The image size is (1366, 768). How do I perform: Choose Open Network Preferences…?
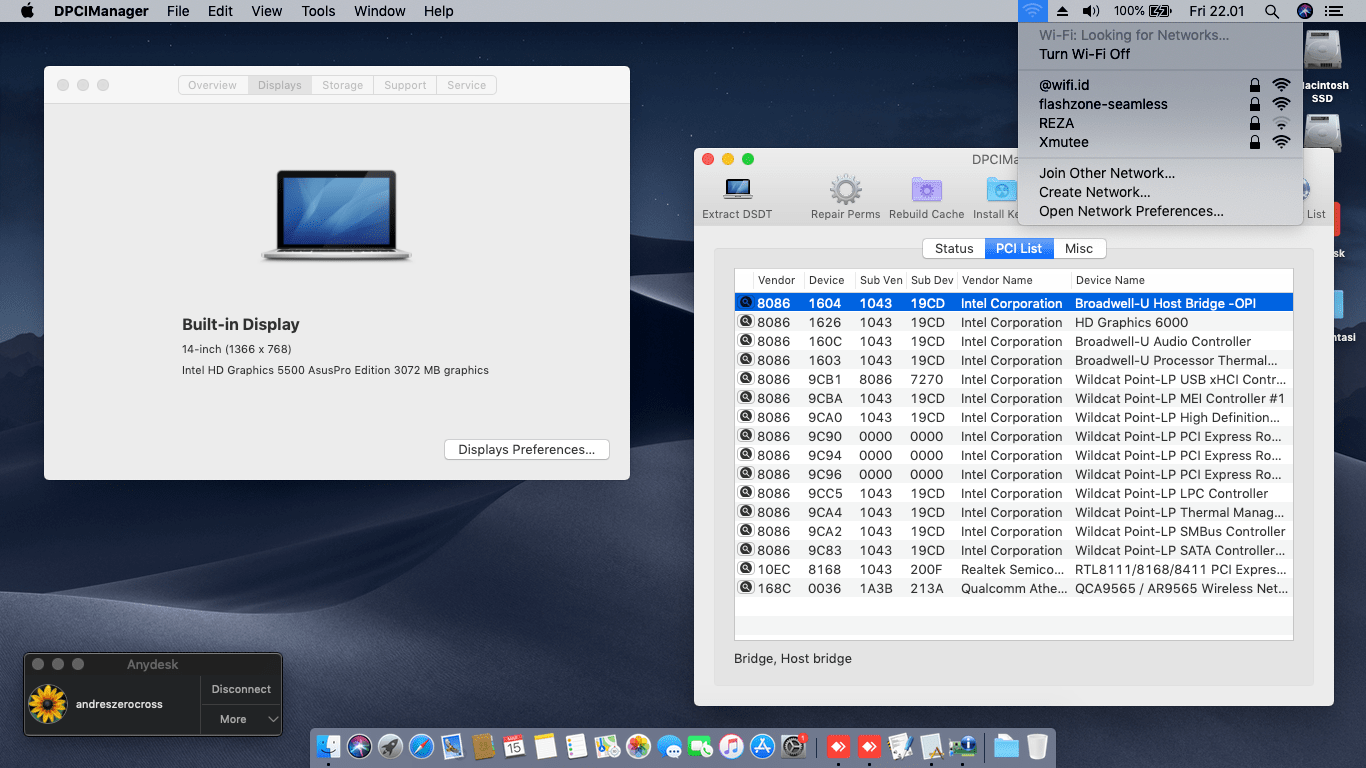[x=1160, y=211]
